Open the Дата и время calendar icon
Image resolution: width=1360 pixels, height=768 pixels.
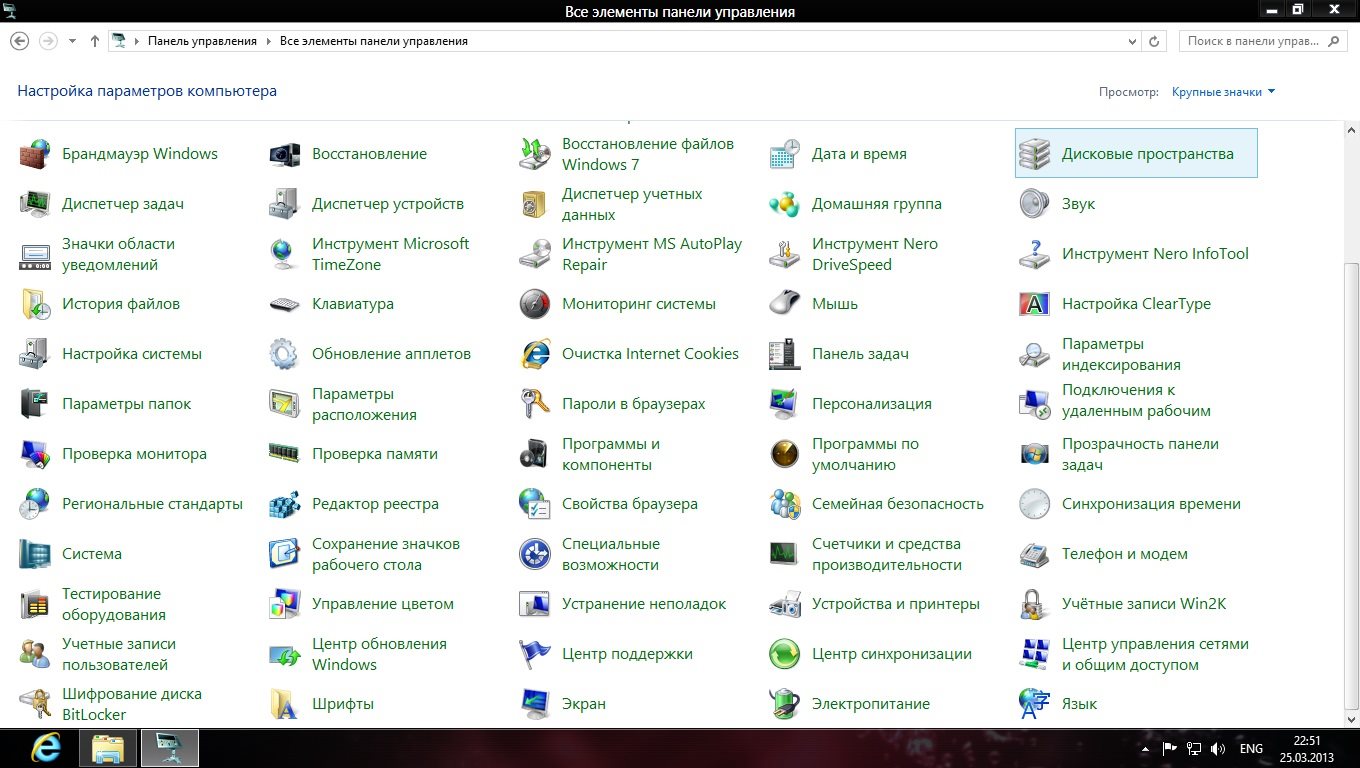click(x=785, y=154)
